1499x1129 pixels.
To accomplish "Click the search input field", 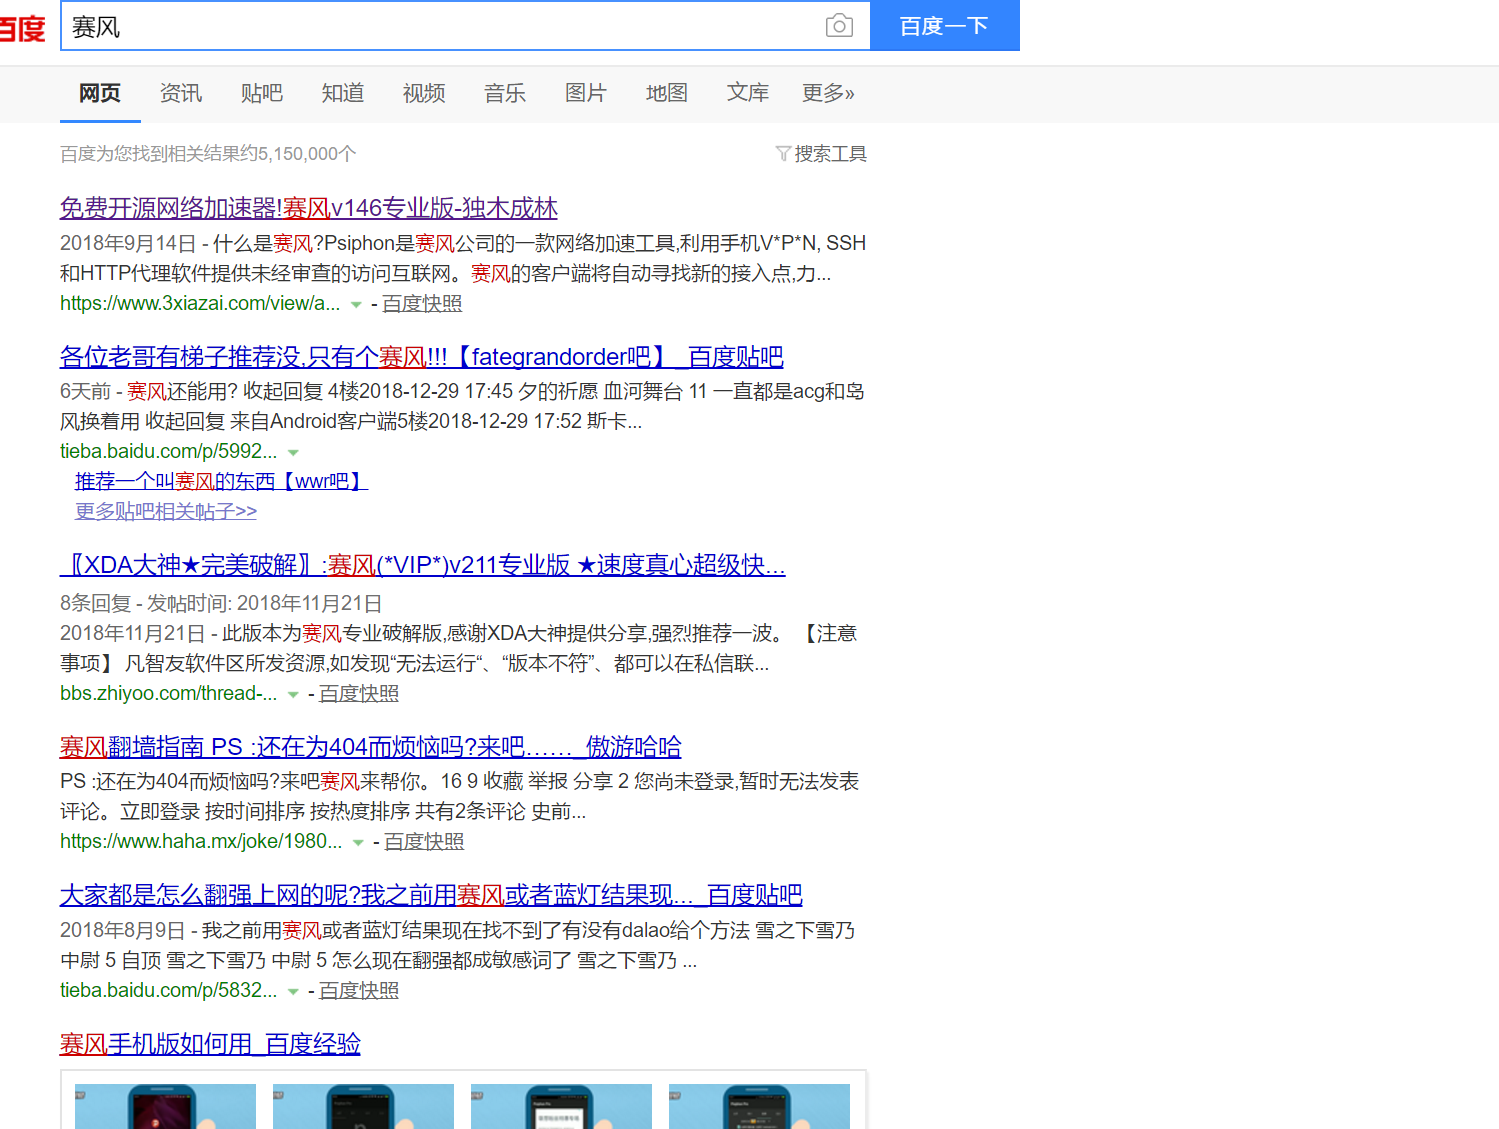I will click(440, 27).
